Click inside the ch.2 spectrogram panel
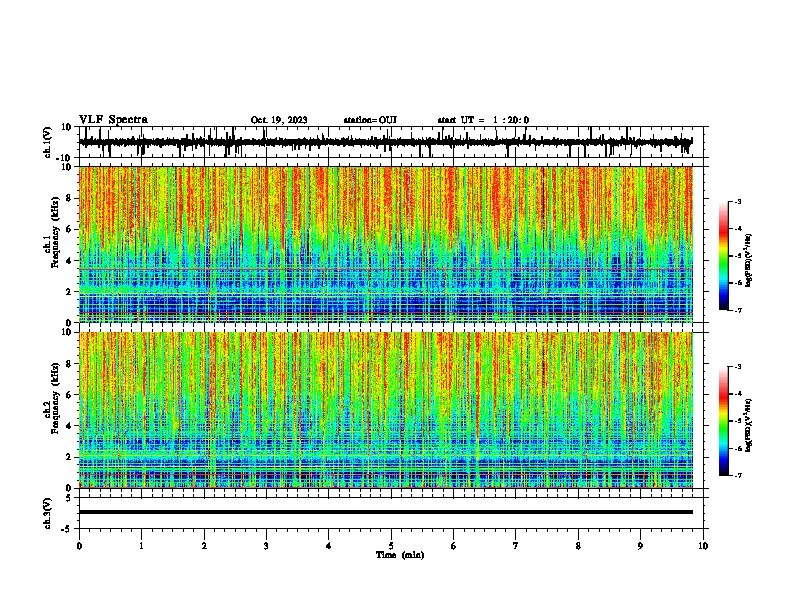 tap(386, 410)
